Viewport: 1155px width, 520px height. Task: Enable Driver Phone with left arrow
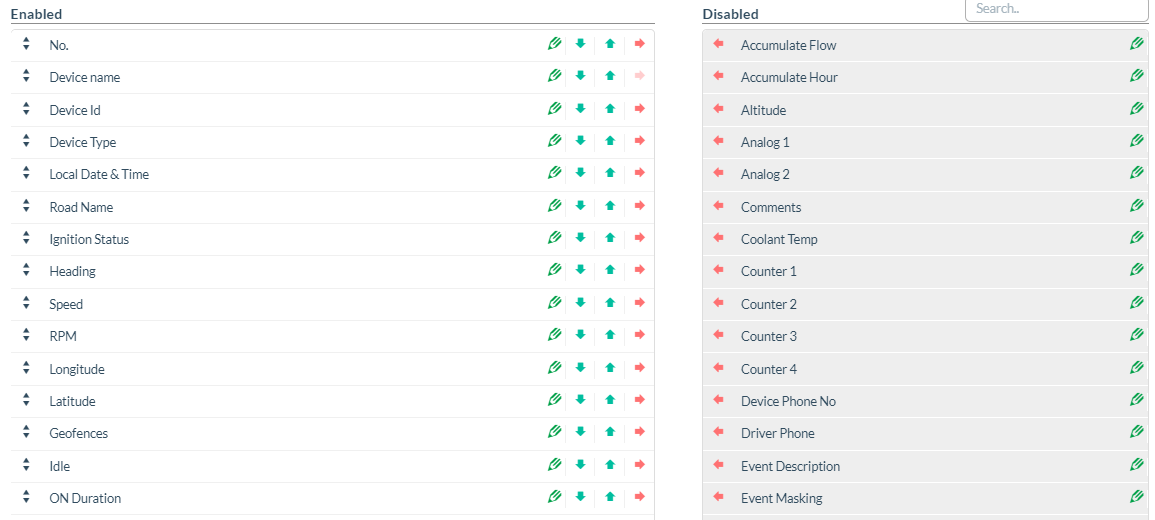(x=718, y=433)
